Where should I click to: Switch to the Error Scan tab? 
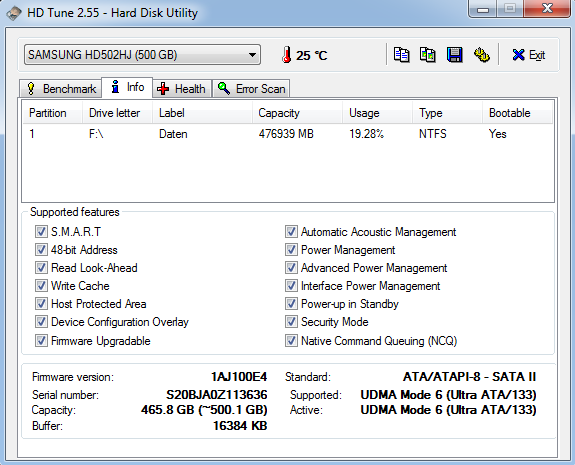(251, 89)
